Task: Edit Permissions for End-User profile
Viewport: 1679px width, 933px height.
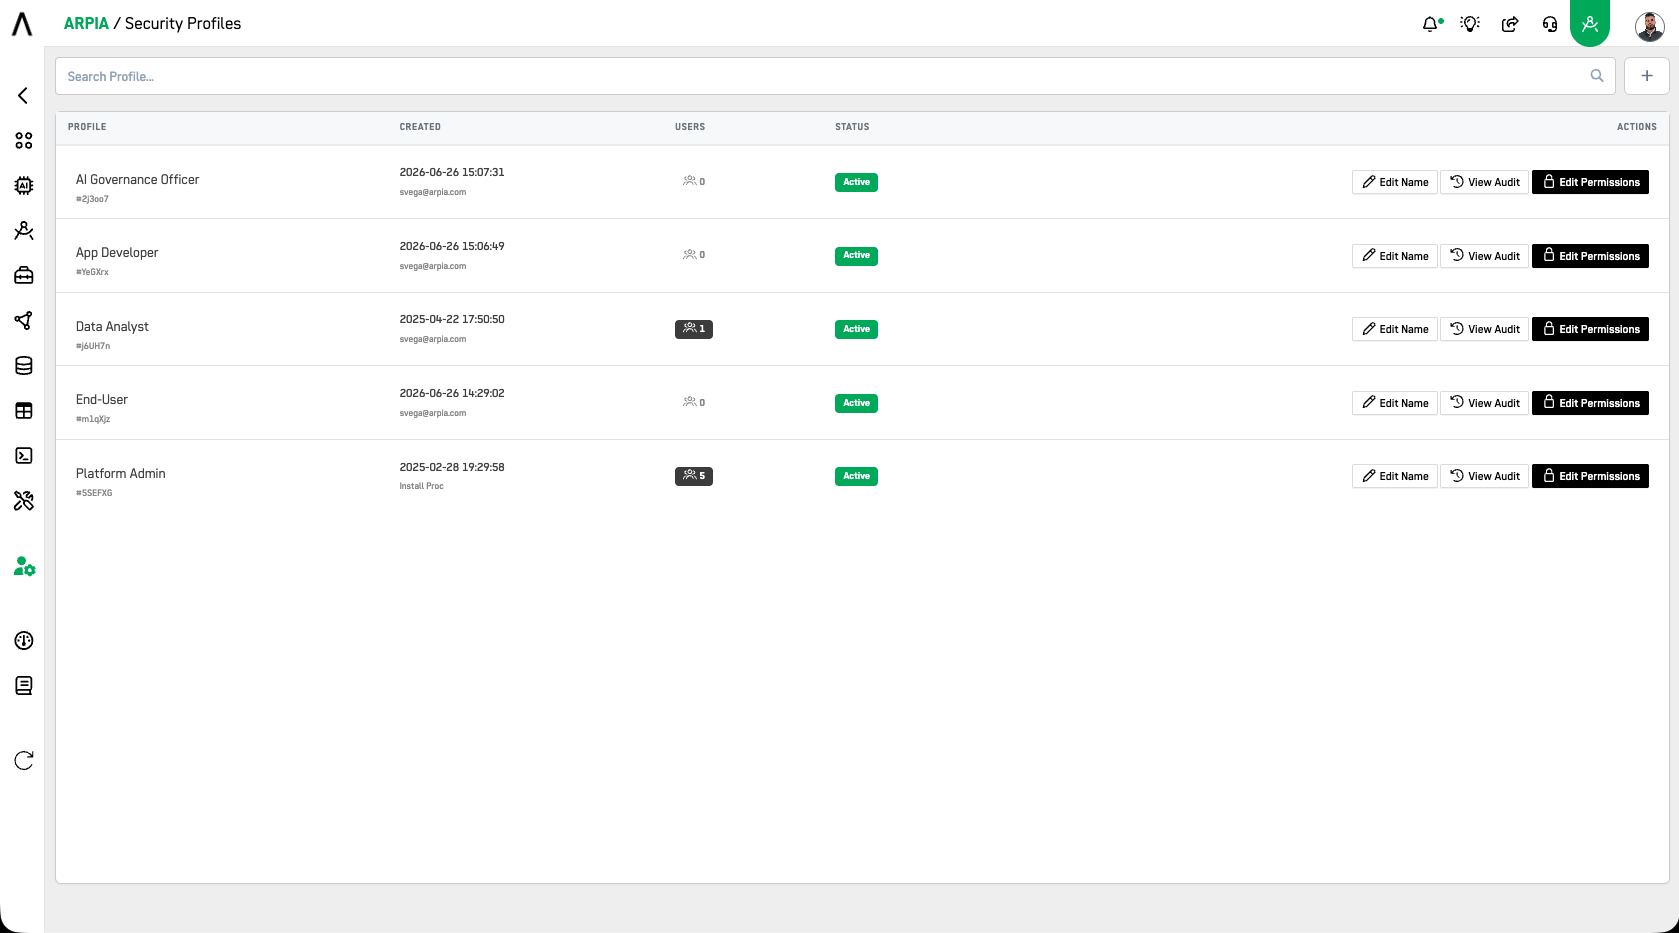Action: (1590, 403)
